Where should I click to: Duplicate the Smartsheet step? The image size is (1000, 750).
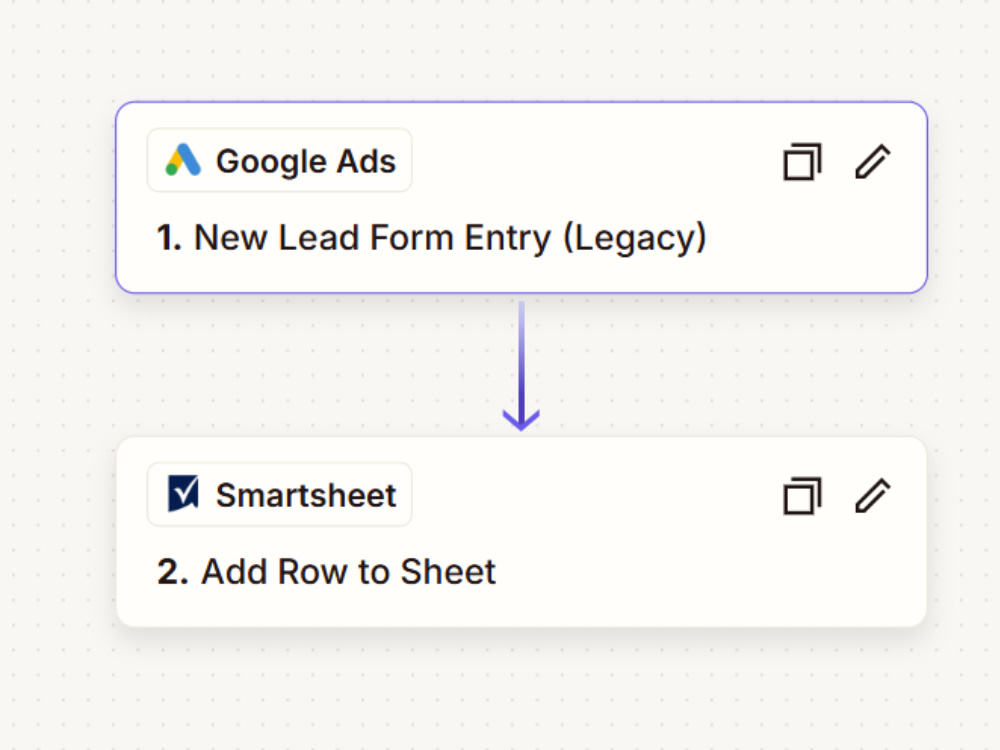pyautogui.click(x=802, y=496)
